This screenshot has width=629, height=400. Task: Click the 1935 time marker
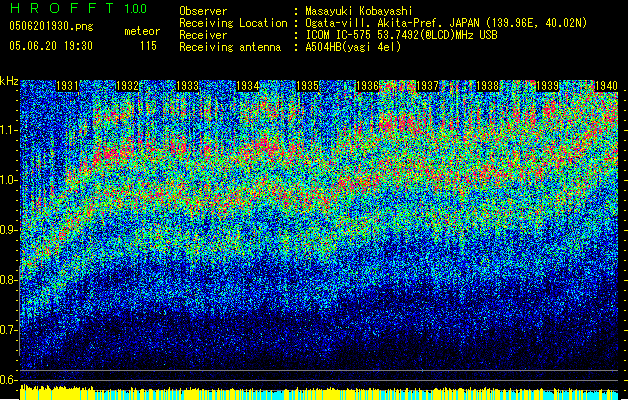(308, 87)
